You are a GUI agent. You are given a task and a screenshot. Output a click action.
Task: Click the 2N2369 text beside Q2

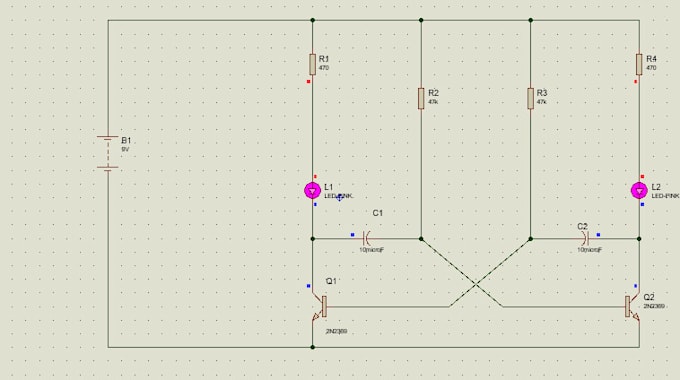tap(654, 306)
